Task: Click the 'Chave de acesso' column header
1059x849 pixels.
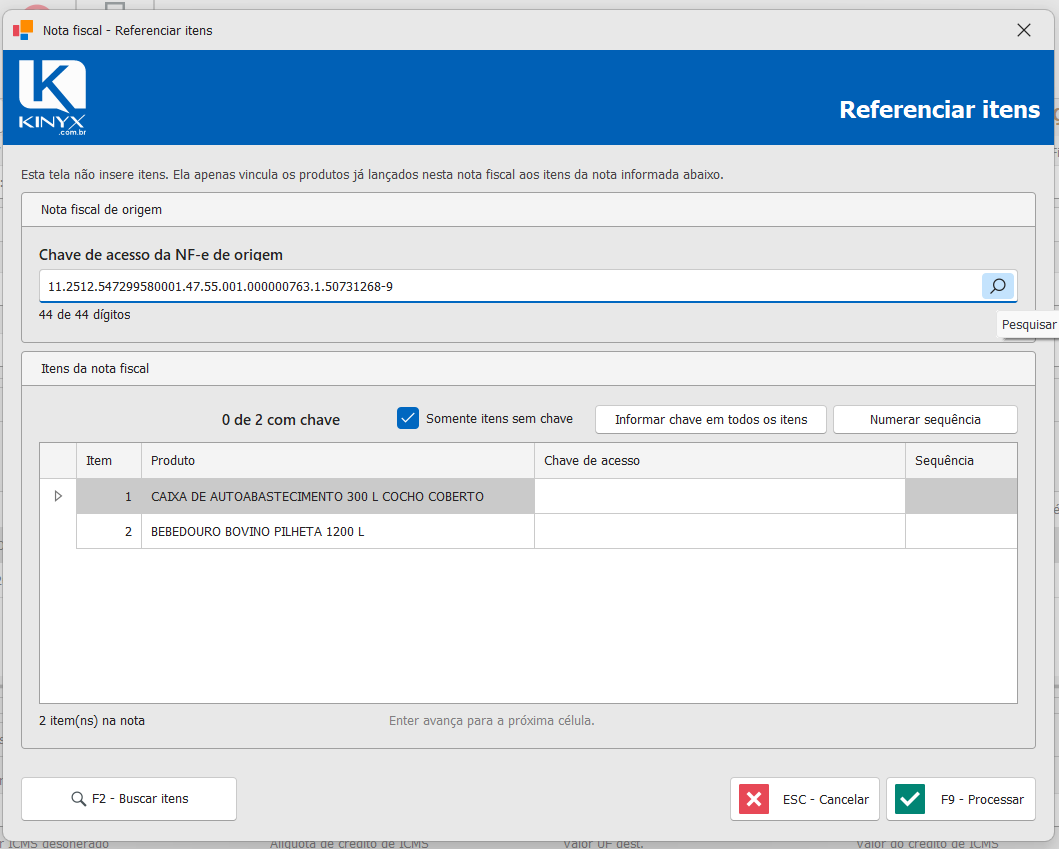Action: click(720, 461)
